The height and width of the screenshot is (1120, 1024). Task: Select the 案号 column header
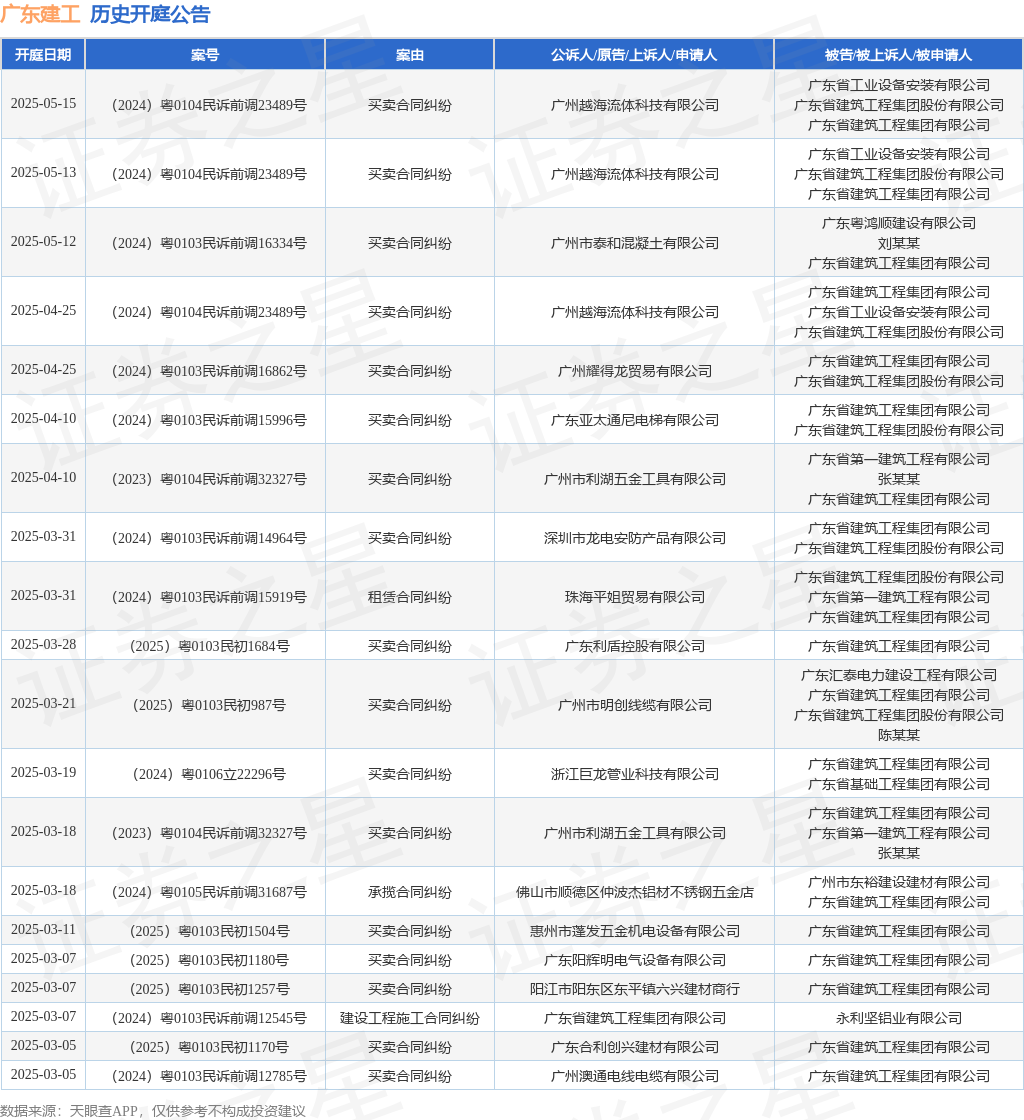point(205,55)
